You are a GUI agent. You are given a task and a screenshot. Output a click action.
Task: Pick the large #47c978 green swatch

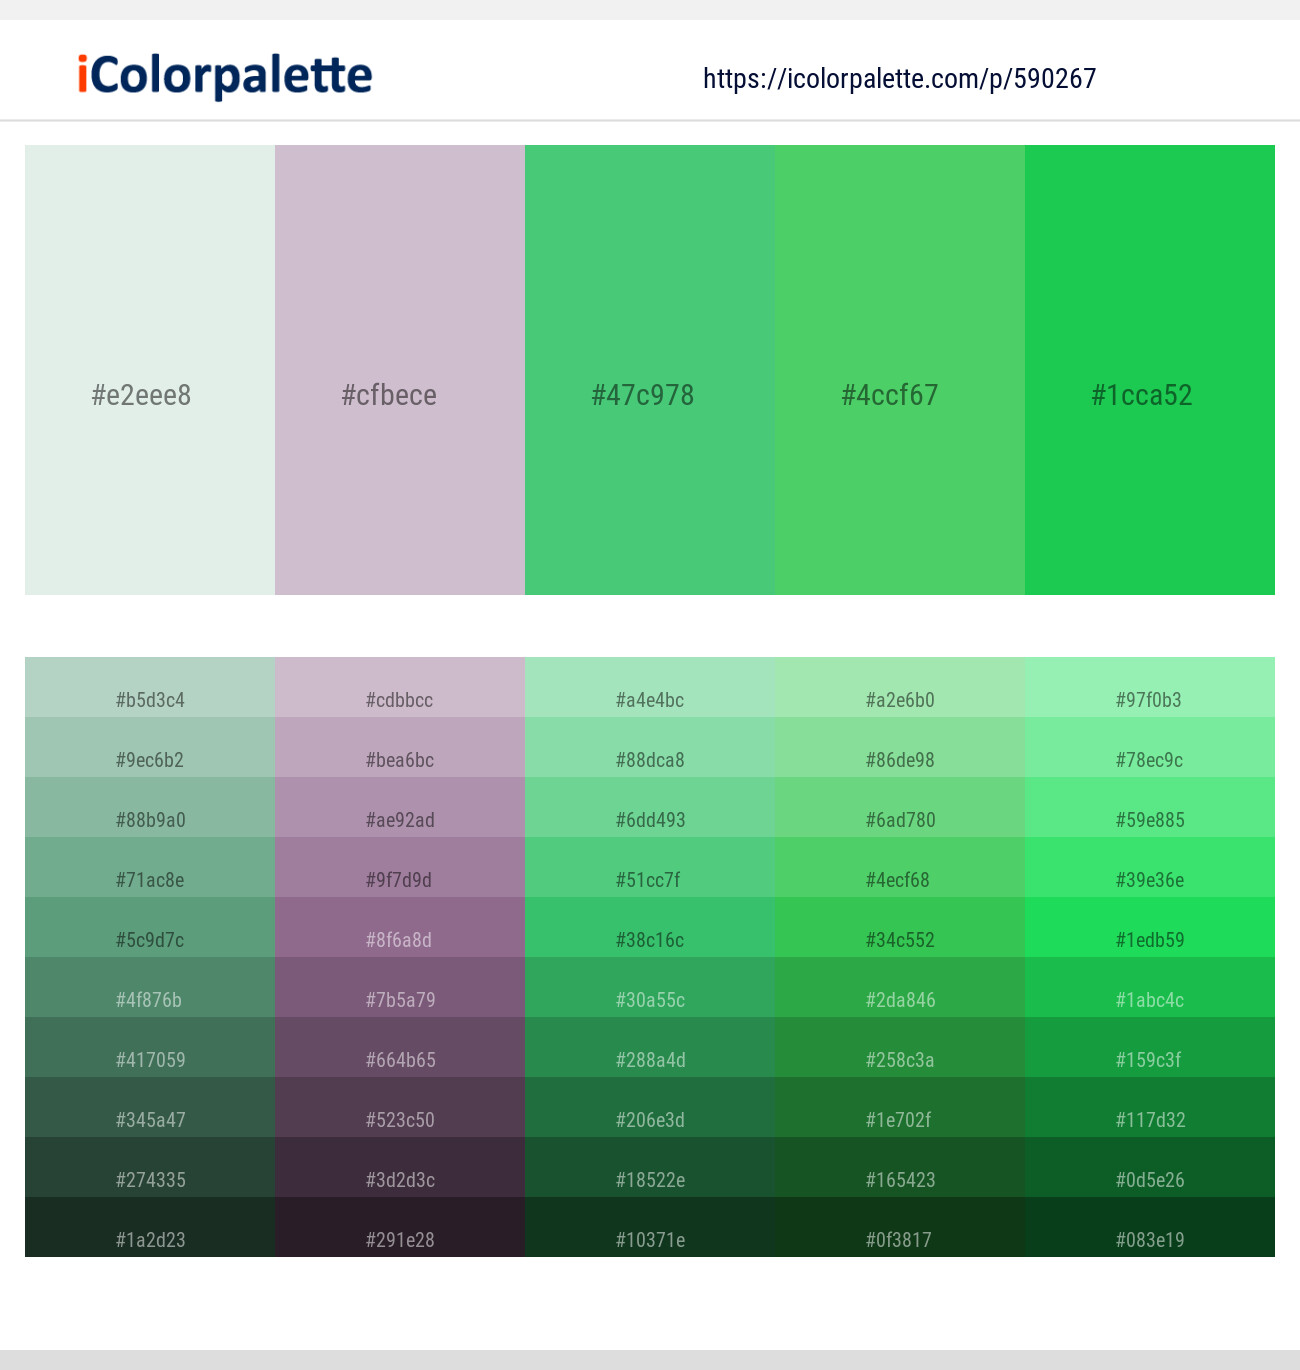(x=650, y=370)
